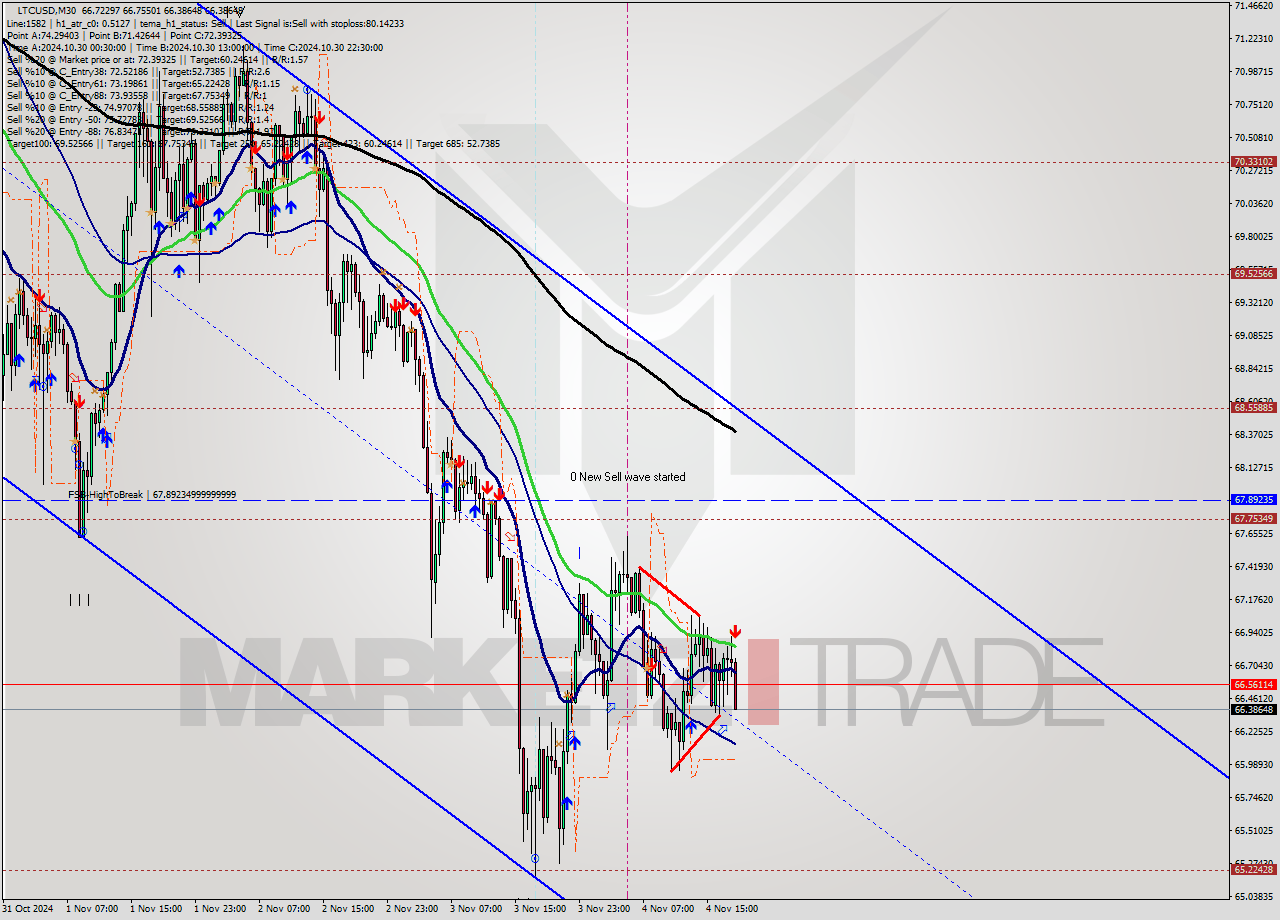The image size is (1280, 920).
Task: Click the 65.51025 price axis value
Action: (x=1254, y=831)
